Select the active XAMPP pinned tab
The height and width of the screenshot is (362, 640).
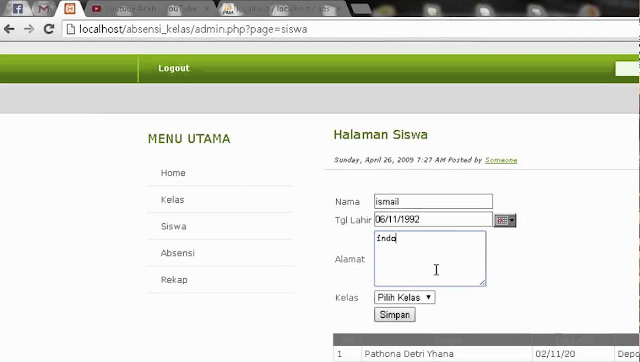[70, 9]
